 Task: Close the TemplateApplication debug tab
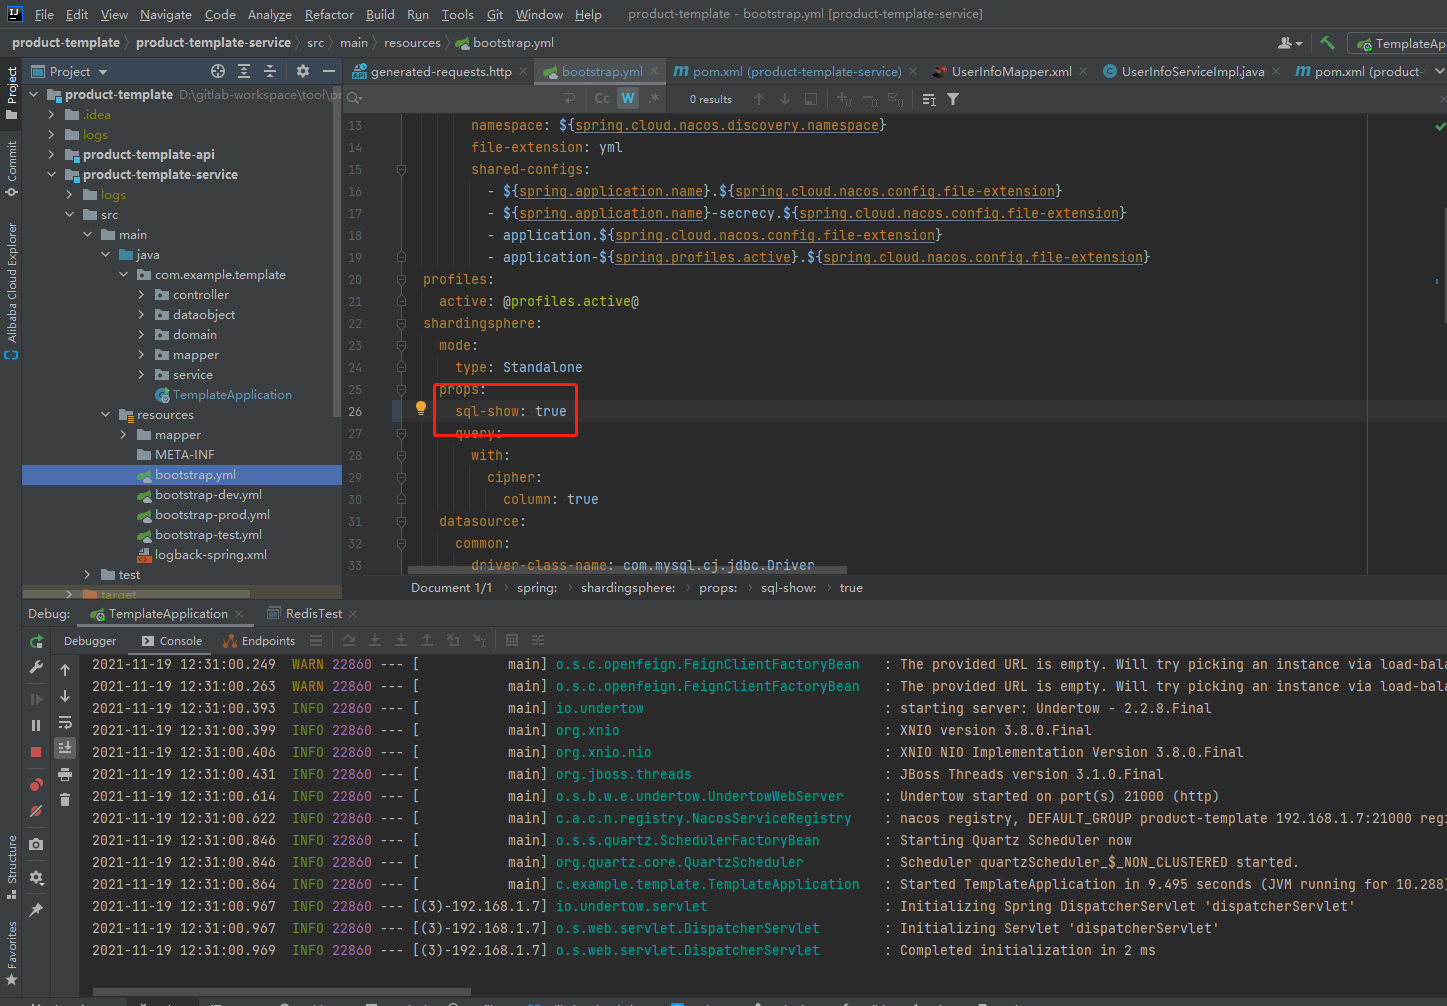(239, 614)
